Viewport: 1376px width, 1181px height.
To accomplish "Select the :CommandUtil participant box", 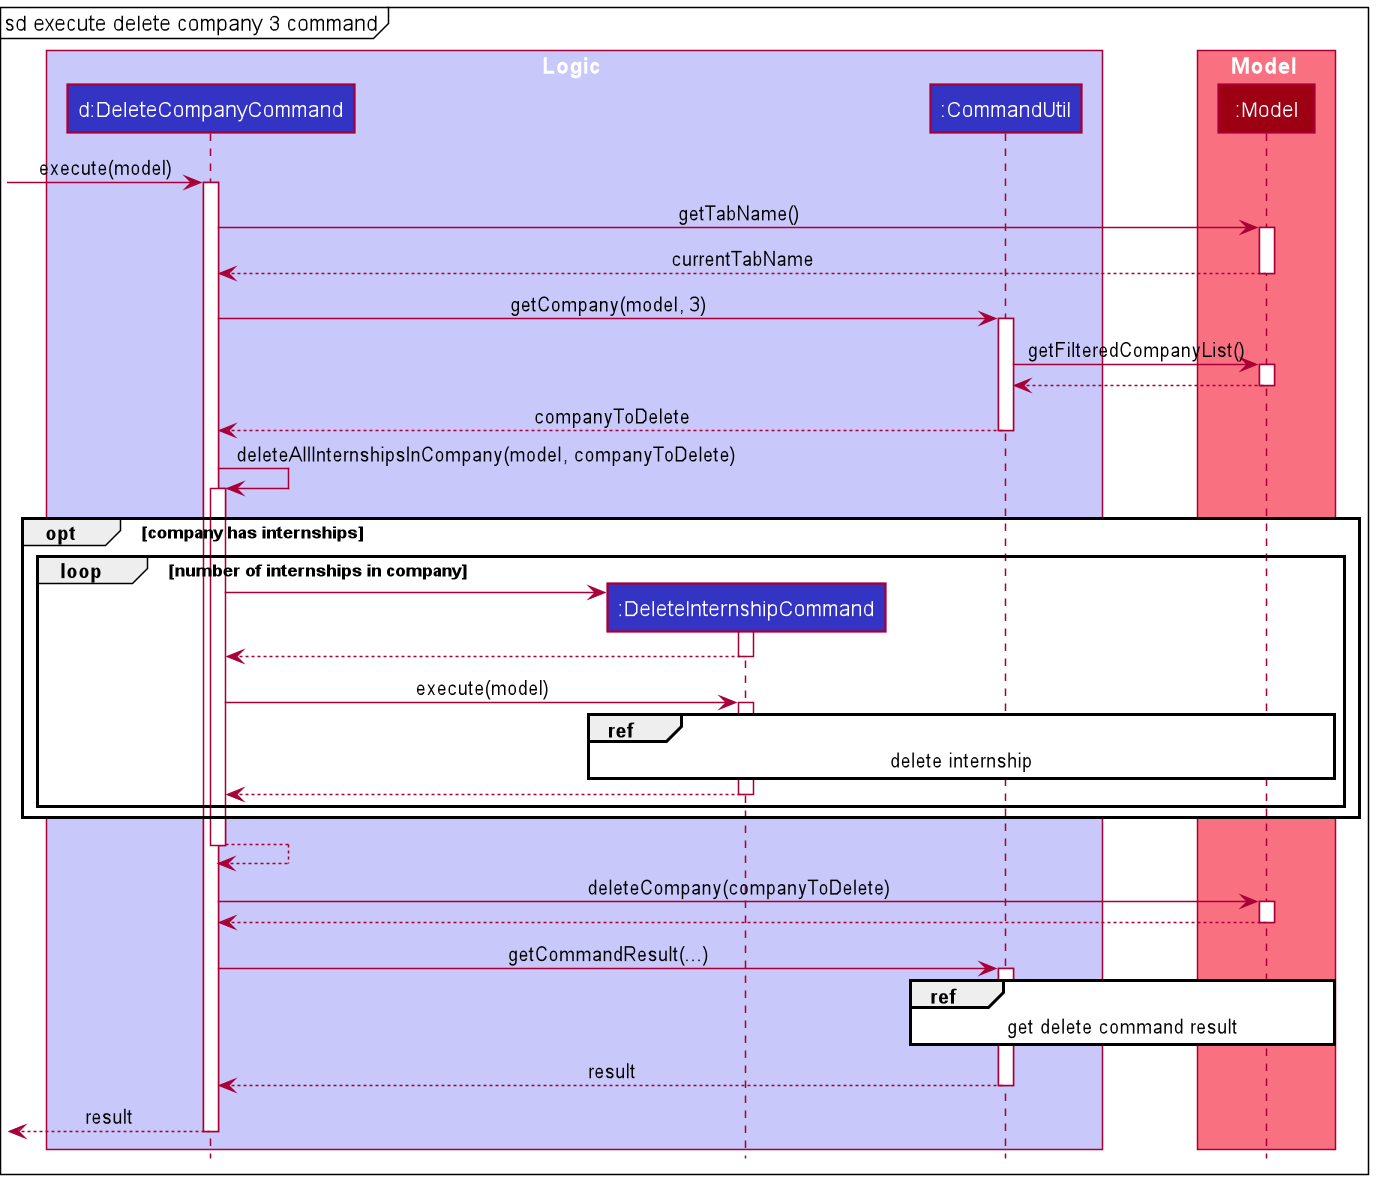I will pyautogui.click(x=1005, y=109).
